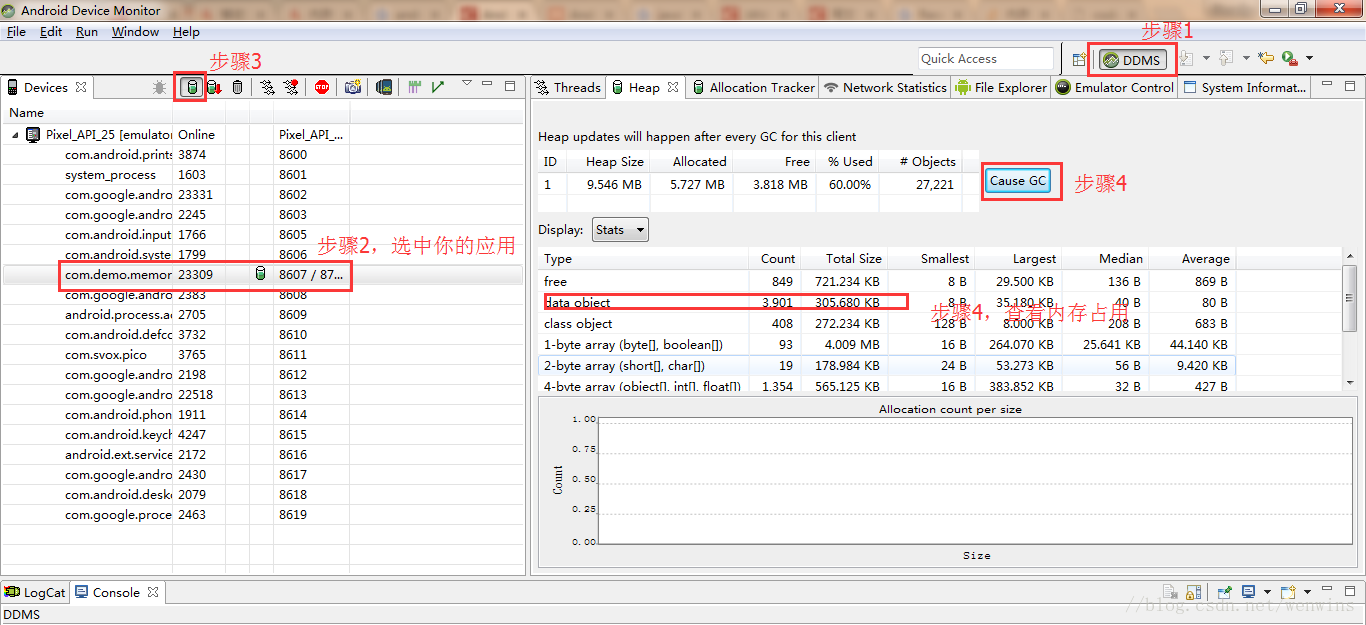This screenshot has height=625, width=1366.
Task: Toggle Scroll Lock in the Console
Action: coord(1193,592)
